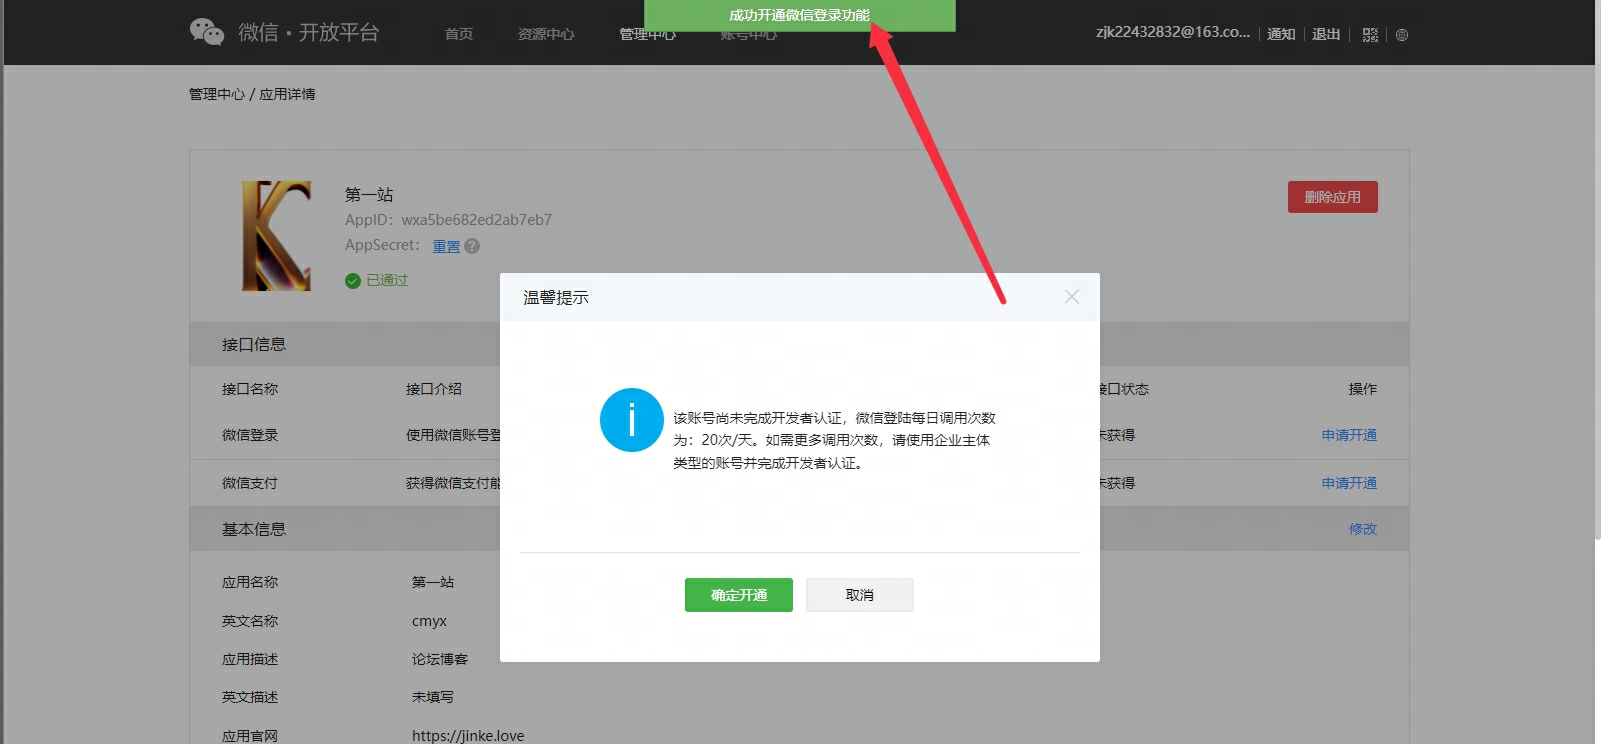Click 申请开通 in the 微信支付 row
Screen dimensions: 1601x744
pos(1349,483)
